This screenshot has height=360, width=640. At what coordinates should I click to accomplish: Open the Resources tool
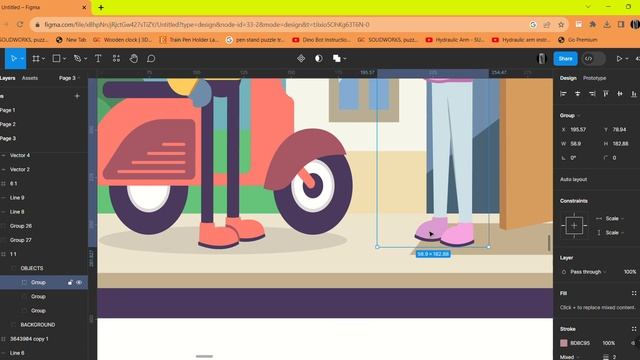click(x=116, y=59)
